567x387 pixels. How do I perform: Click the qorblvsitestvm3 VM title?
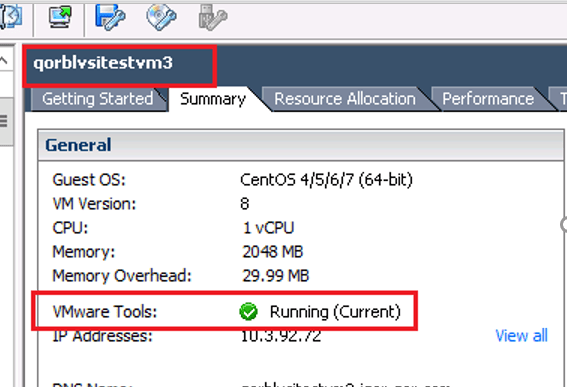(103, 63)
